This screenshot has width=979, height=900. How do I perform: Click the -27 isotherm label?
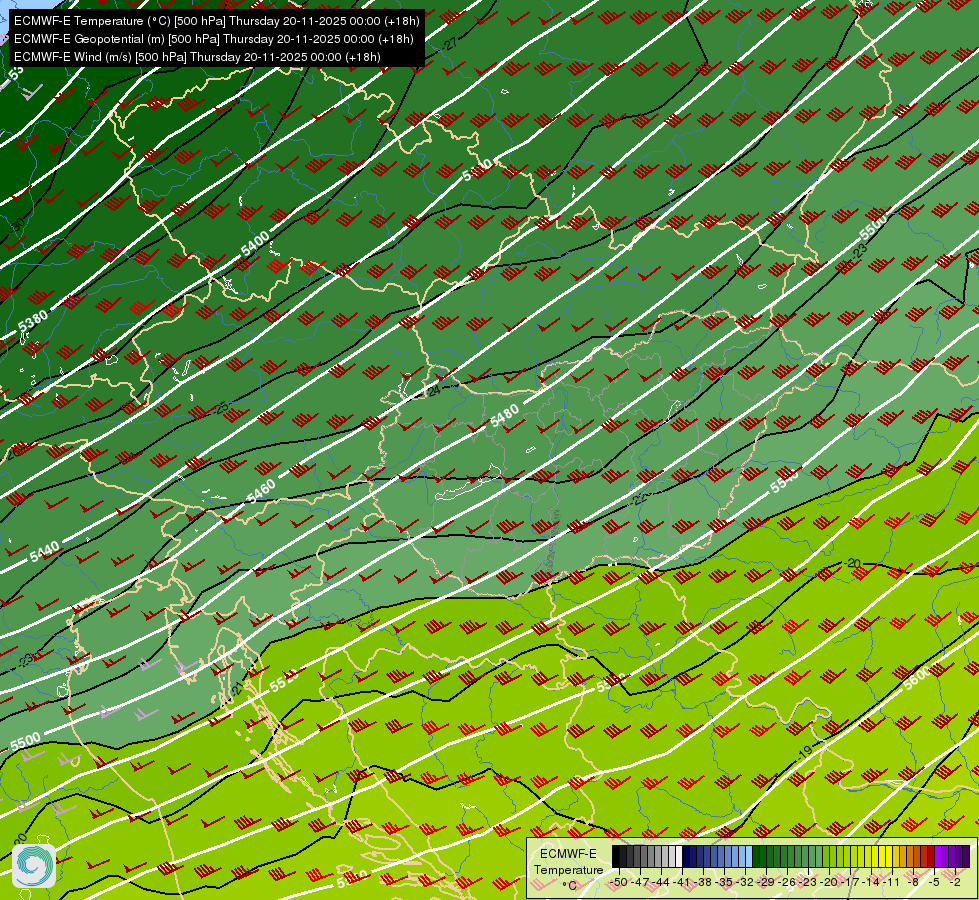tap(450, 44)
